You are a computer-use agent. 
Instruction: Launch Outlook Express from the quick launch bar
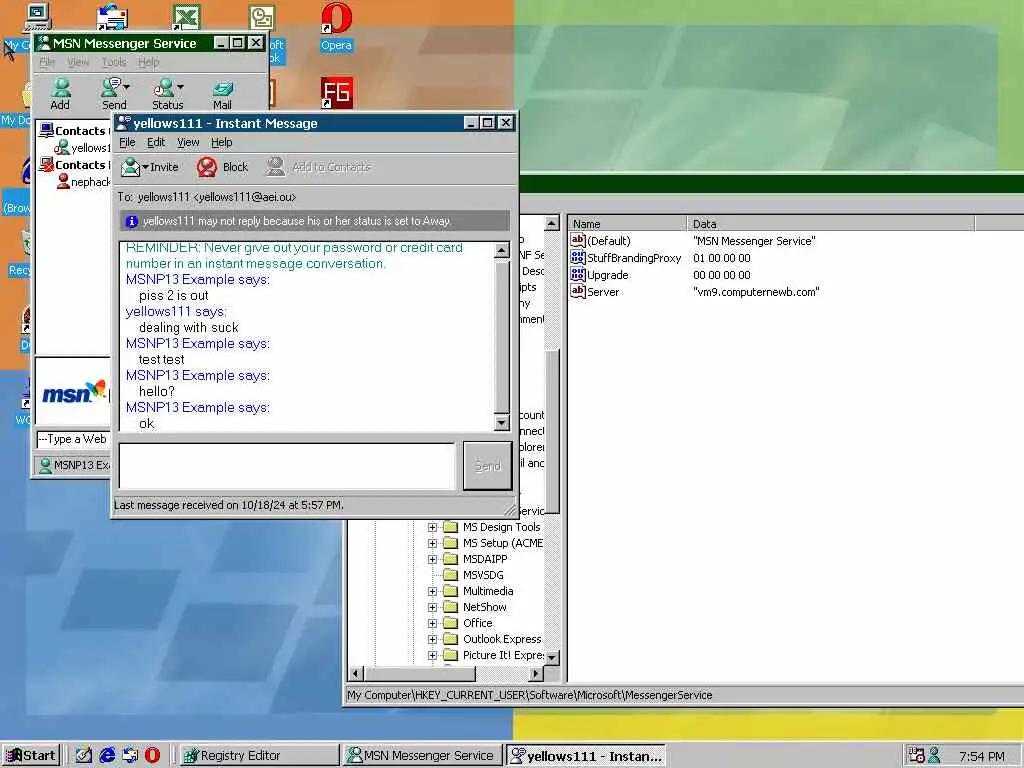pyautogui.click(x=130, y=756)
